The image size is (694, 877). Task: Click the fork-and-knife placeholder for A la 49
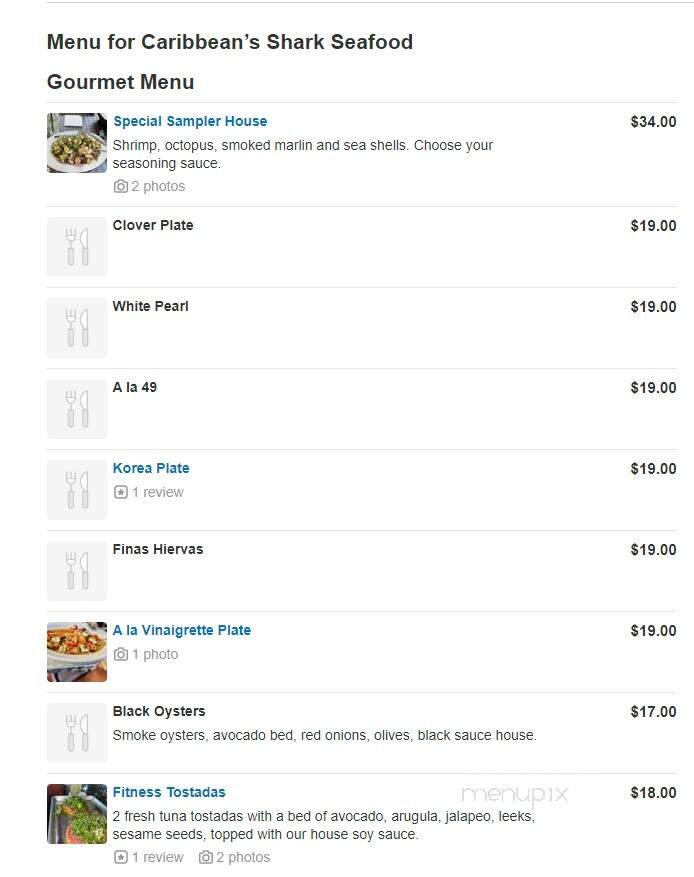(77, 408)
